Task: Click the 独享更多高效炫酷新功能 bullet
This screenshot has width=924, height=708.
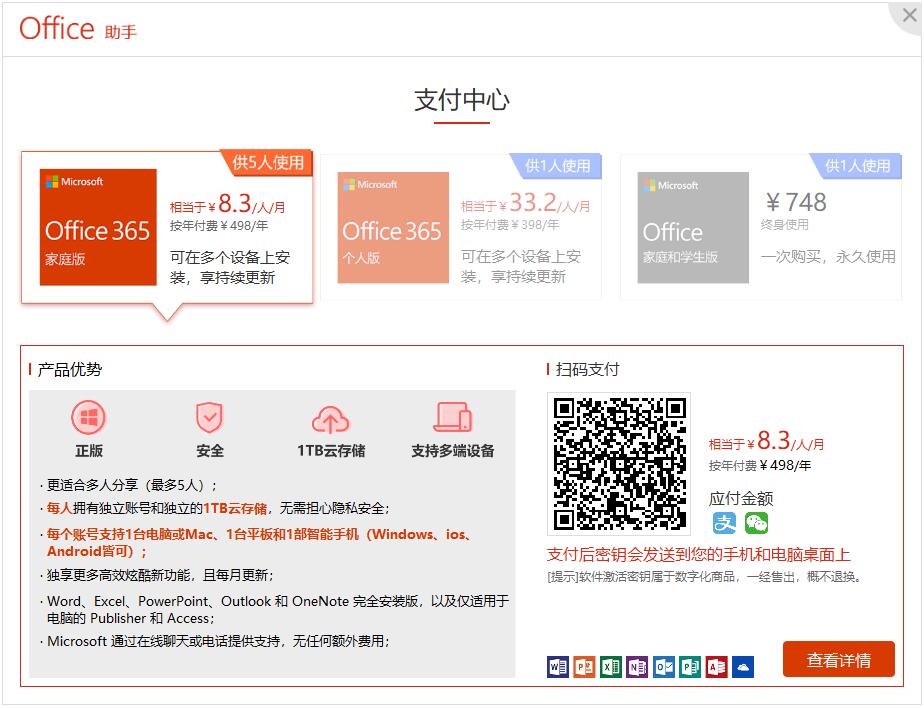Action: [159, 575]
